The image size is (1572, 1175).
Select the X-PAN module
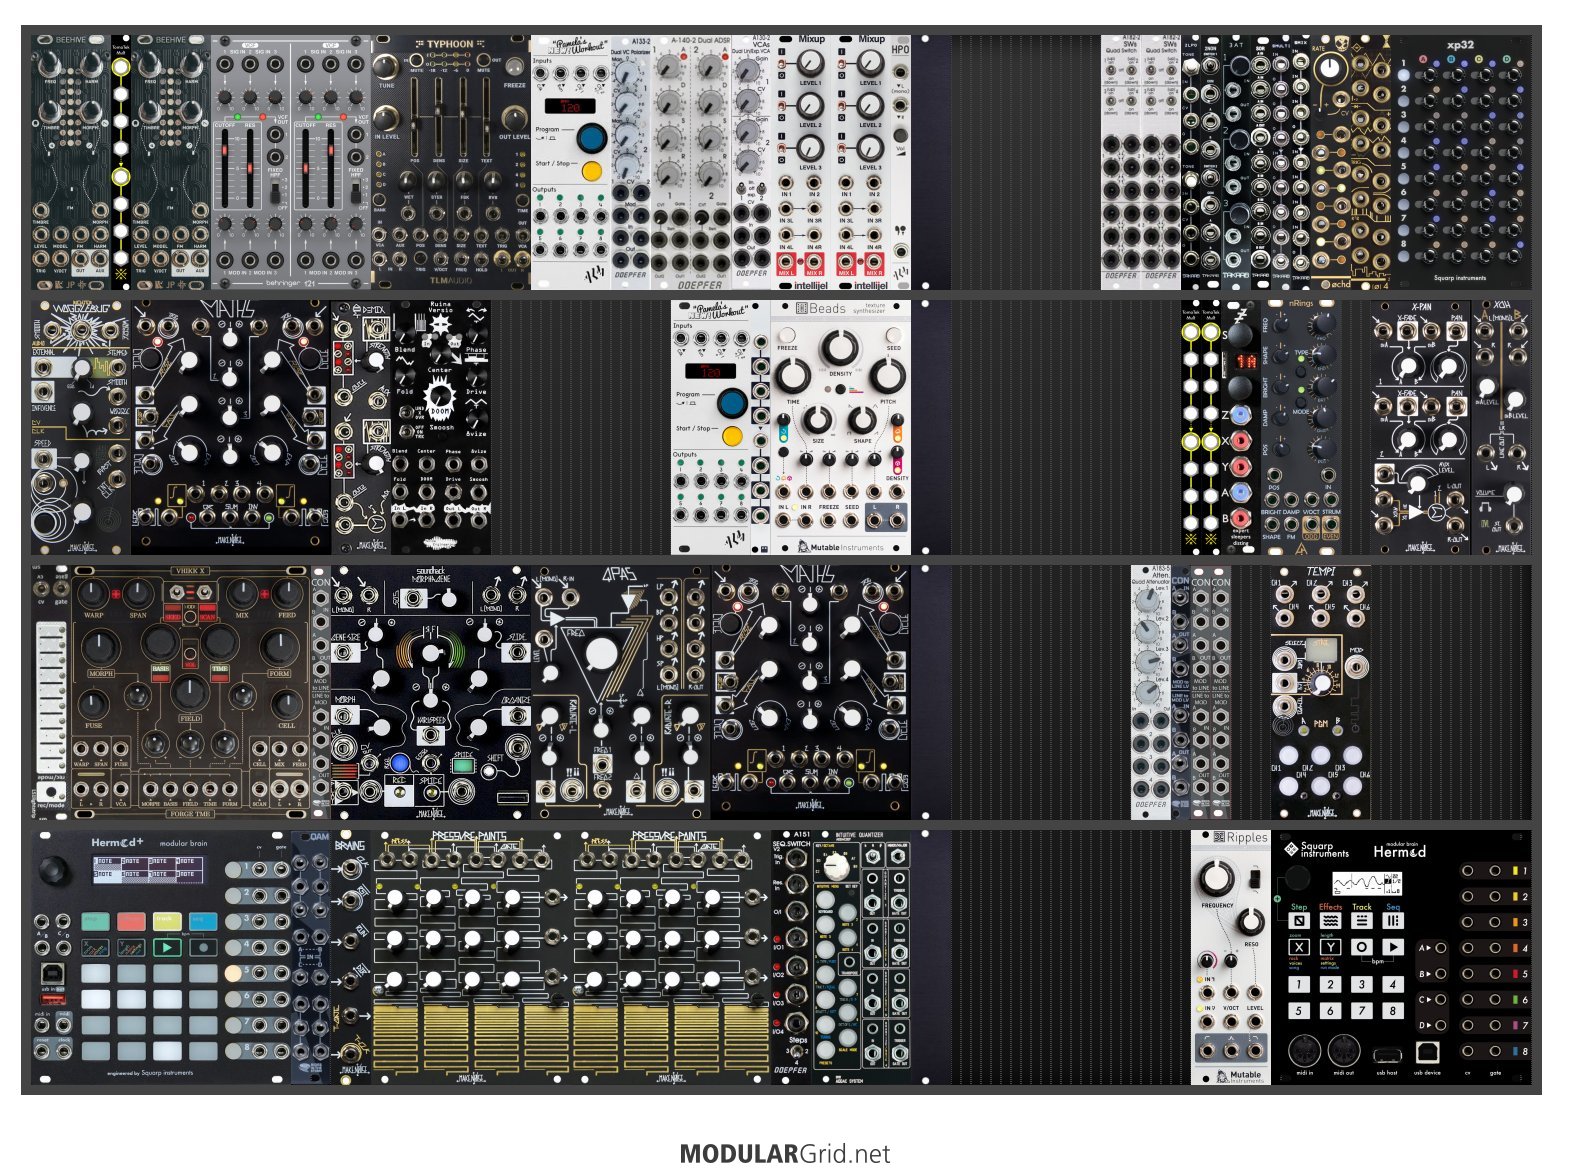1421,427
